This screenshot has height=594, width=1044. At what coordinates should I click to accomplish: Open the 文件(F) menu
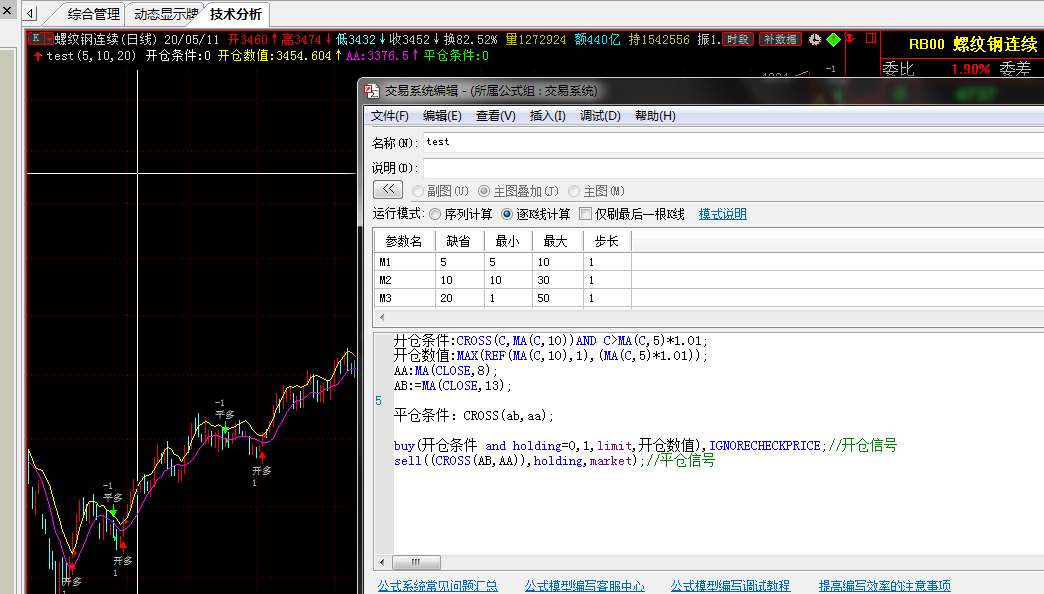click(x=390, y=116)
